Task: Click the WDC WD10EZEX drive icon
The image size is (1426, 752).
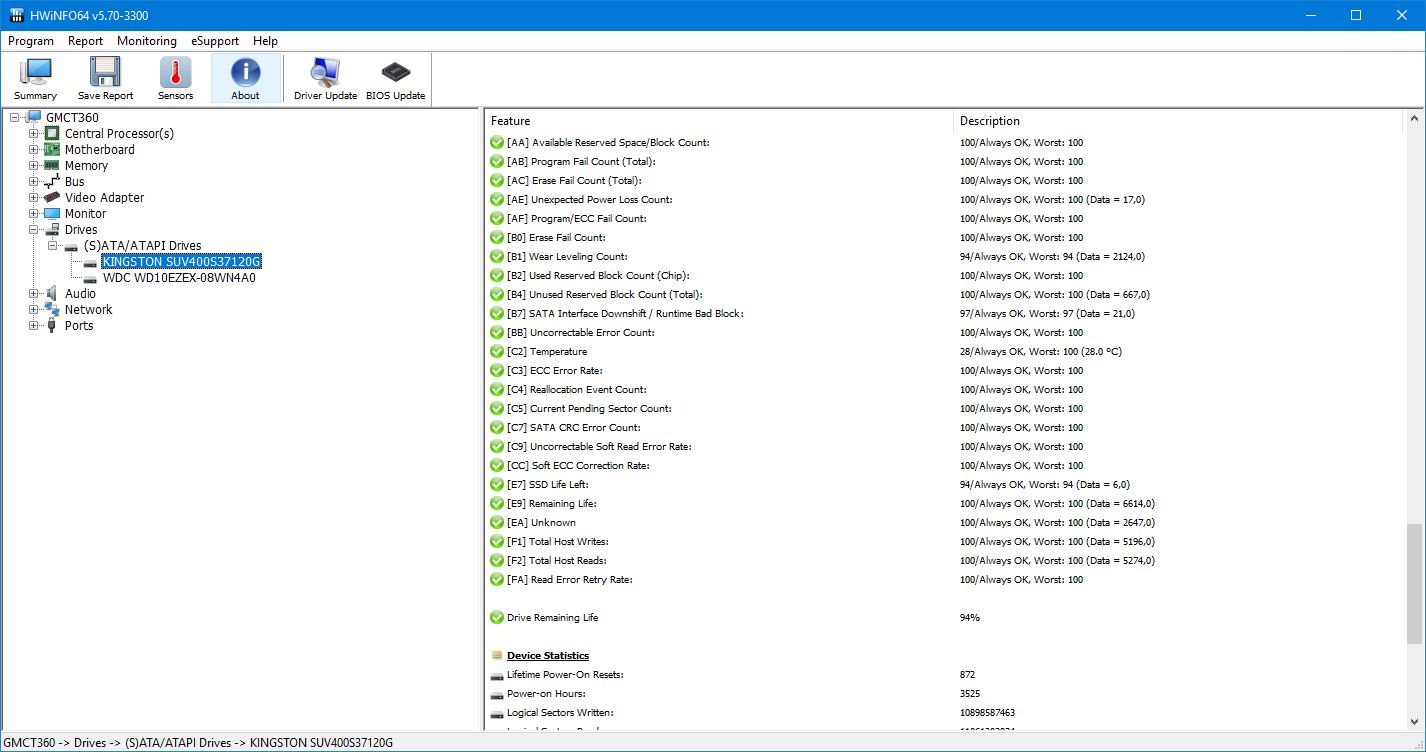Action: 91,278
